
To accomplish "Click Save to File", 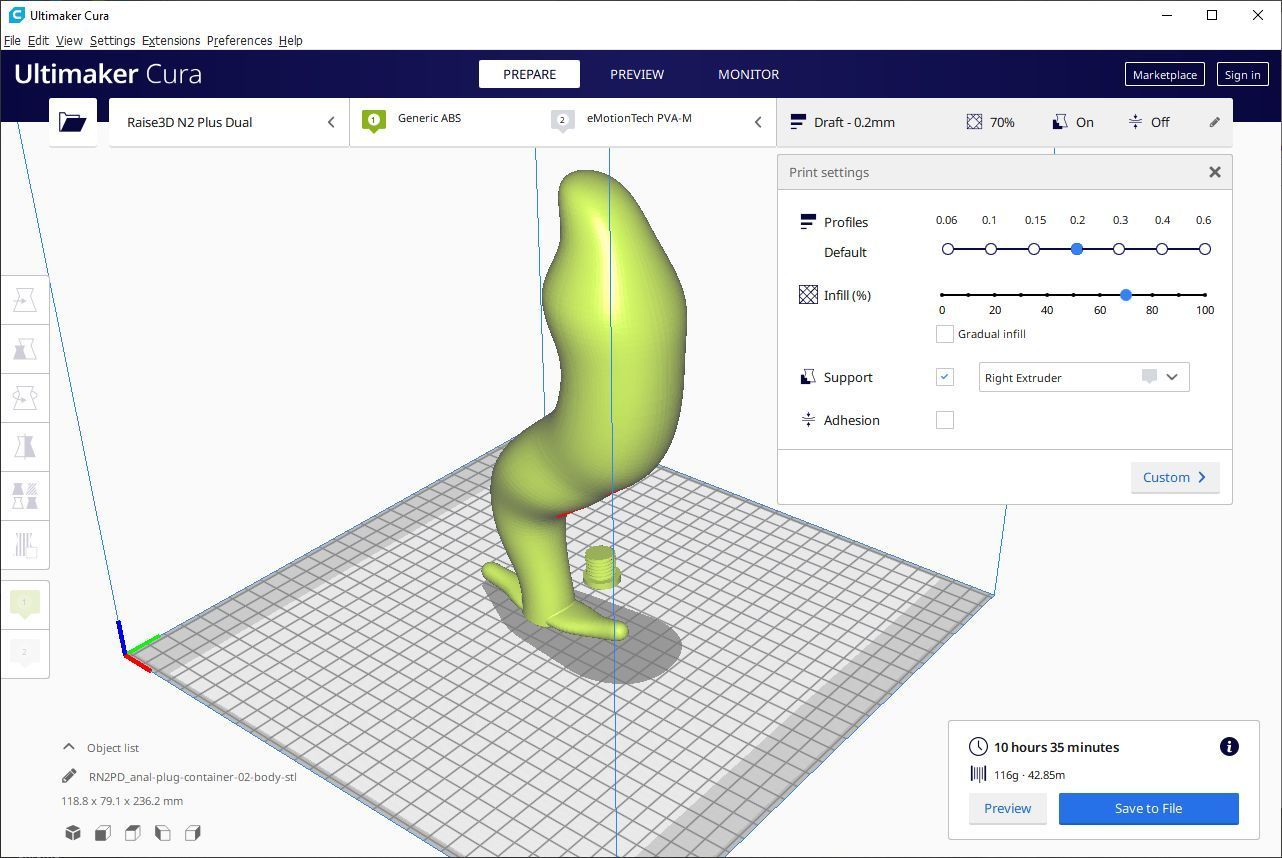I will point(1148,808).
